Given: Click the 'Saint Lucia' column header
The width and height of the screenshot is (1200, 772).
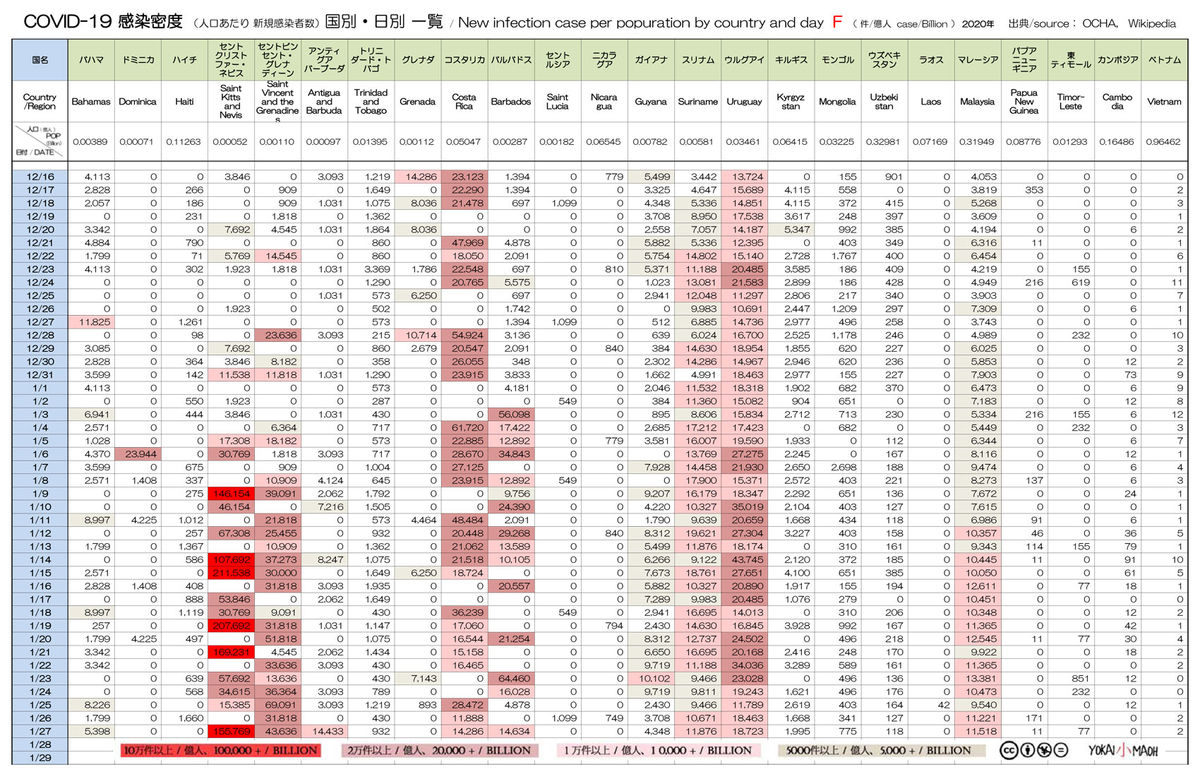Looking at the screenshot, I should (x=558, y=102).
